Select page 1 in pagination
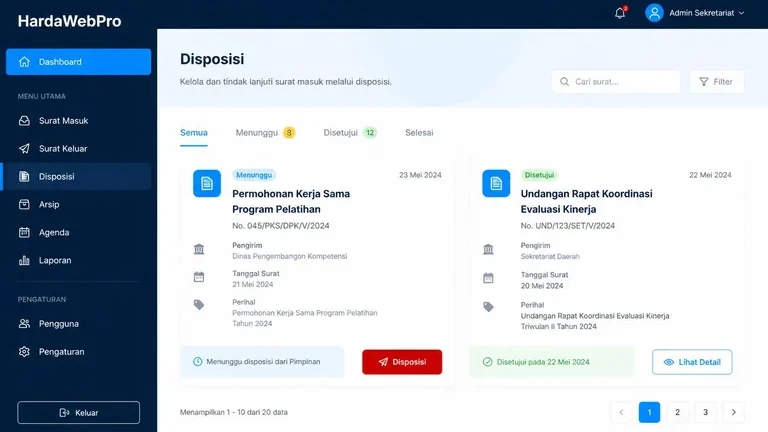The height and width of the screenshot is (432, 768). click(649, 412)
